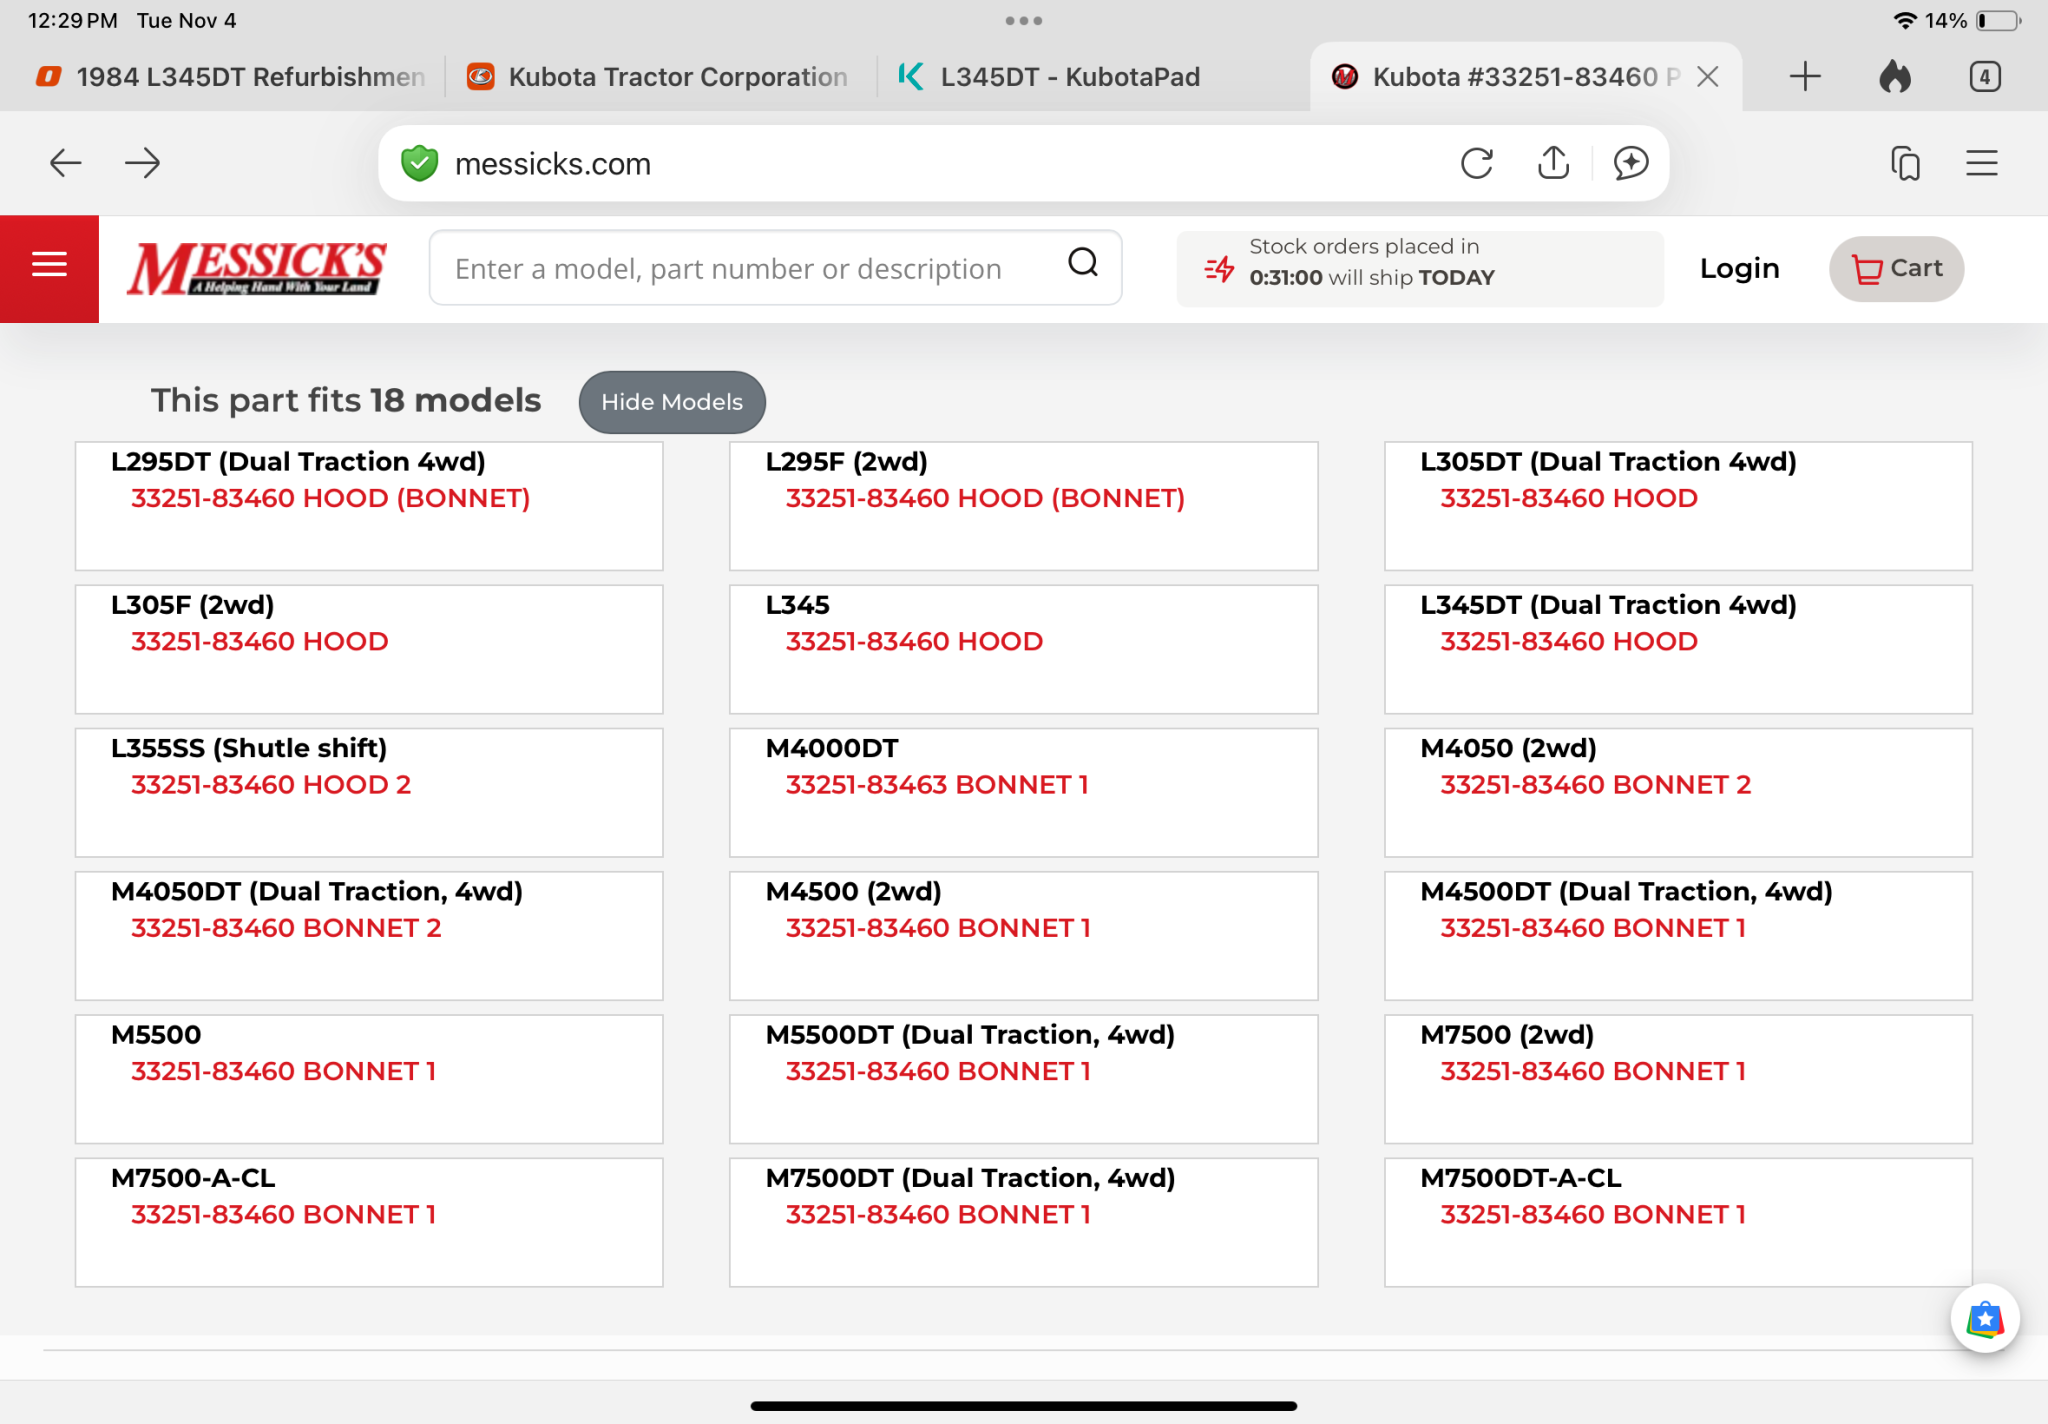Image resolution: width=2048 pixels, height=1424 pixels.
Task: Click the Login link
Action: (x=1739, y=268)
